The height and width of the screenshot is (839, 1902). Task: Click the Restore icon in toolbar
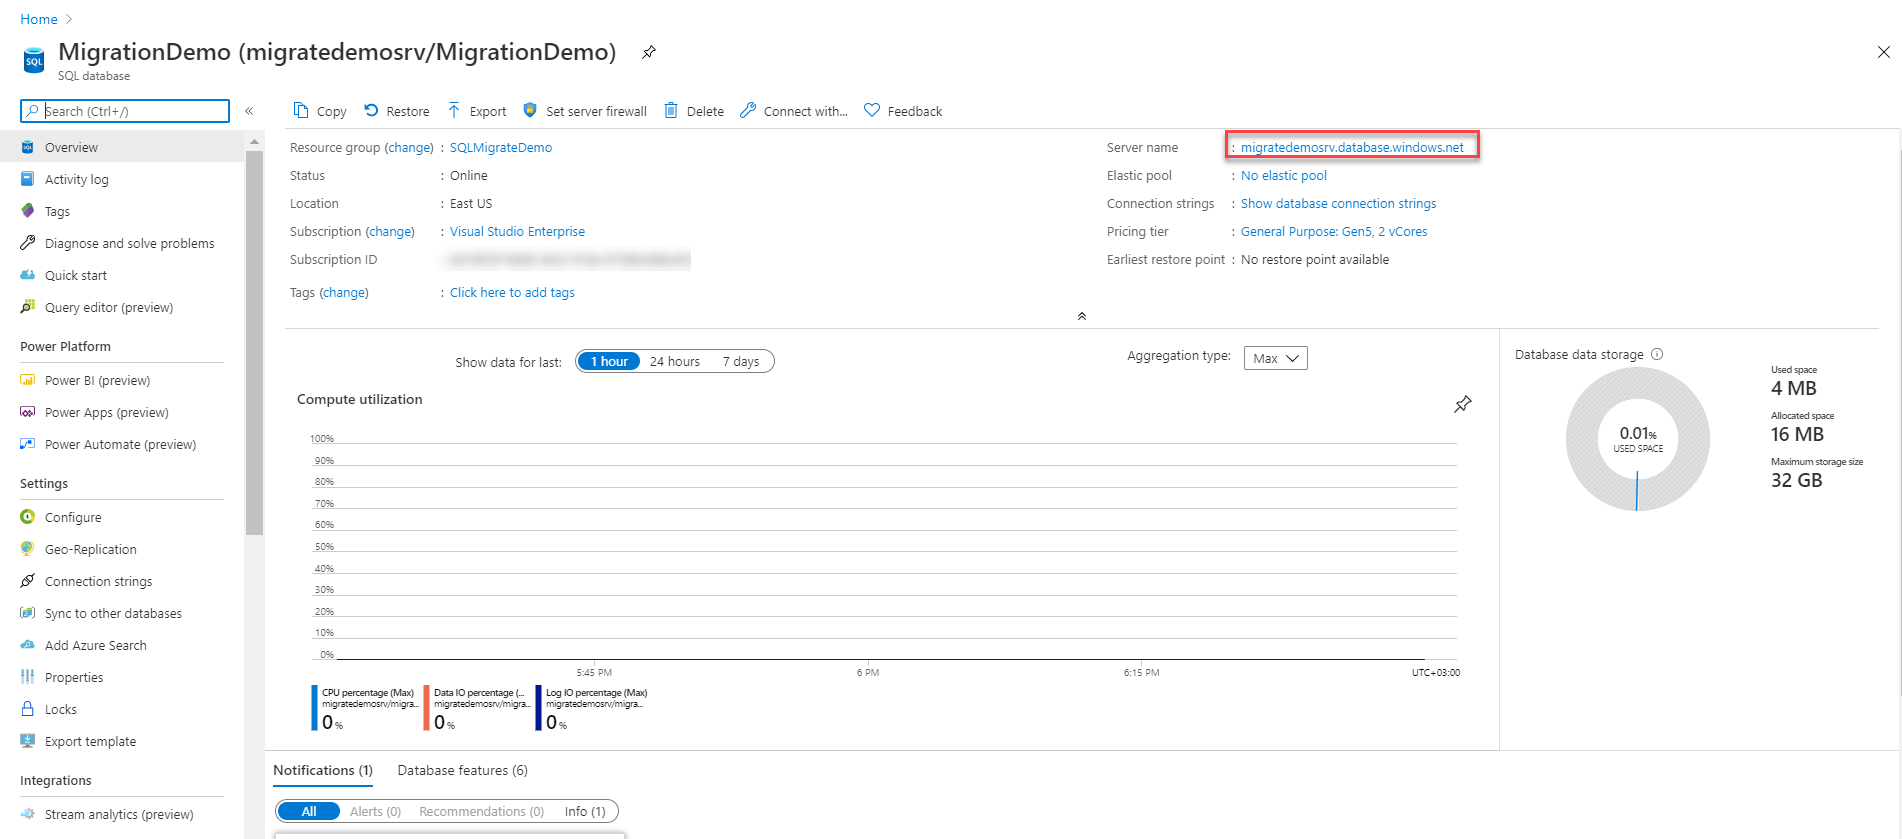[371, 110]
